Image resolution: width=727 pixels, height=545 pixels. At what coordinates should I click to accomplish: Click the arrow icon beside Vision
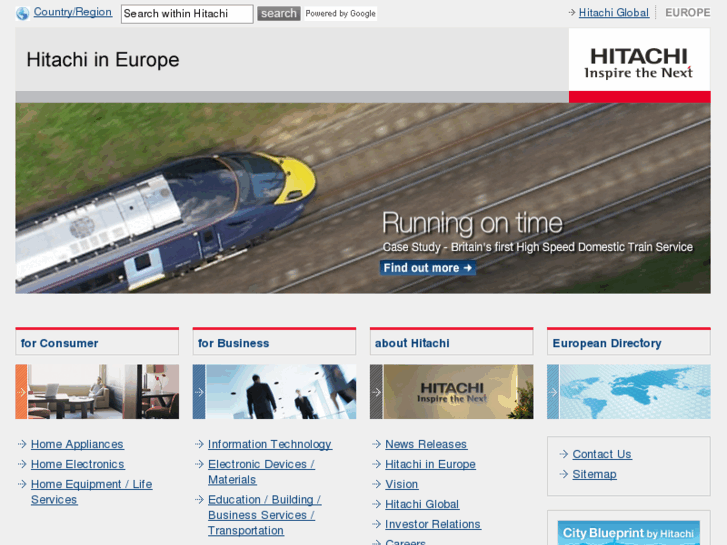[376, 484]
